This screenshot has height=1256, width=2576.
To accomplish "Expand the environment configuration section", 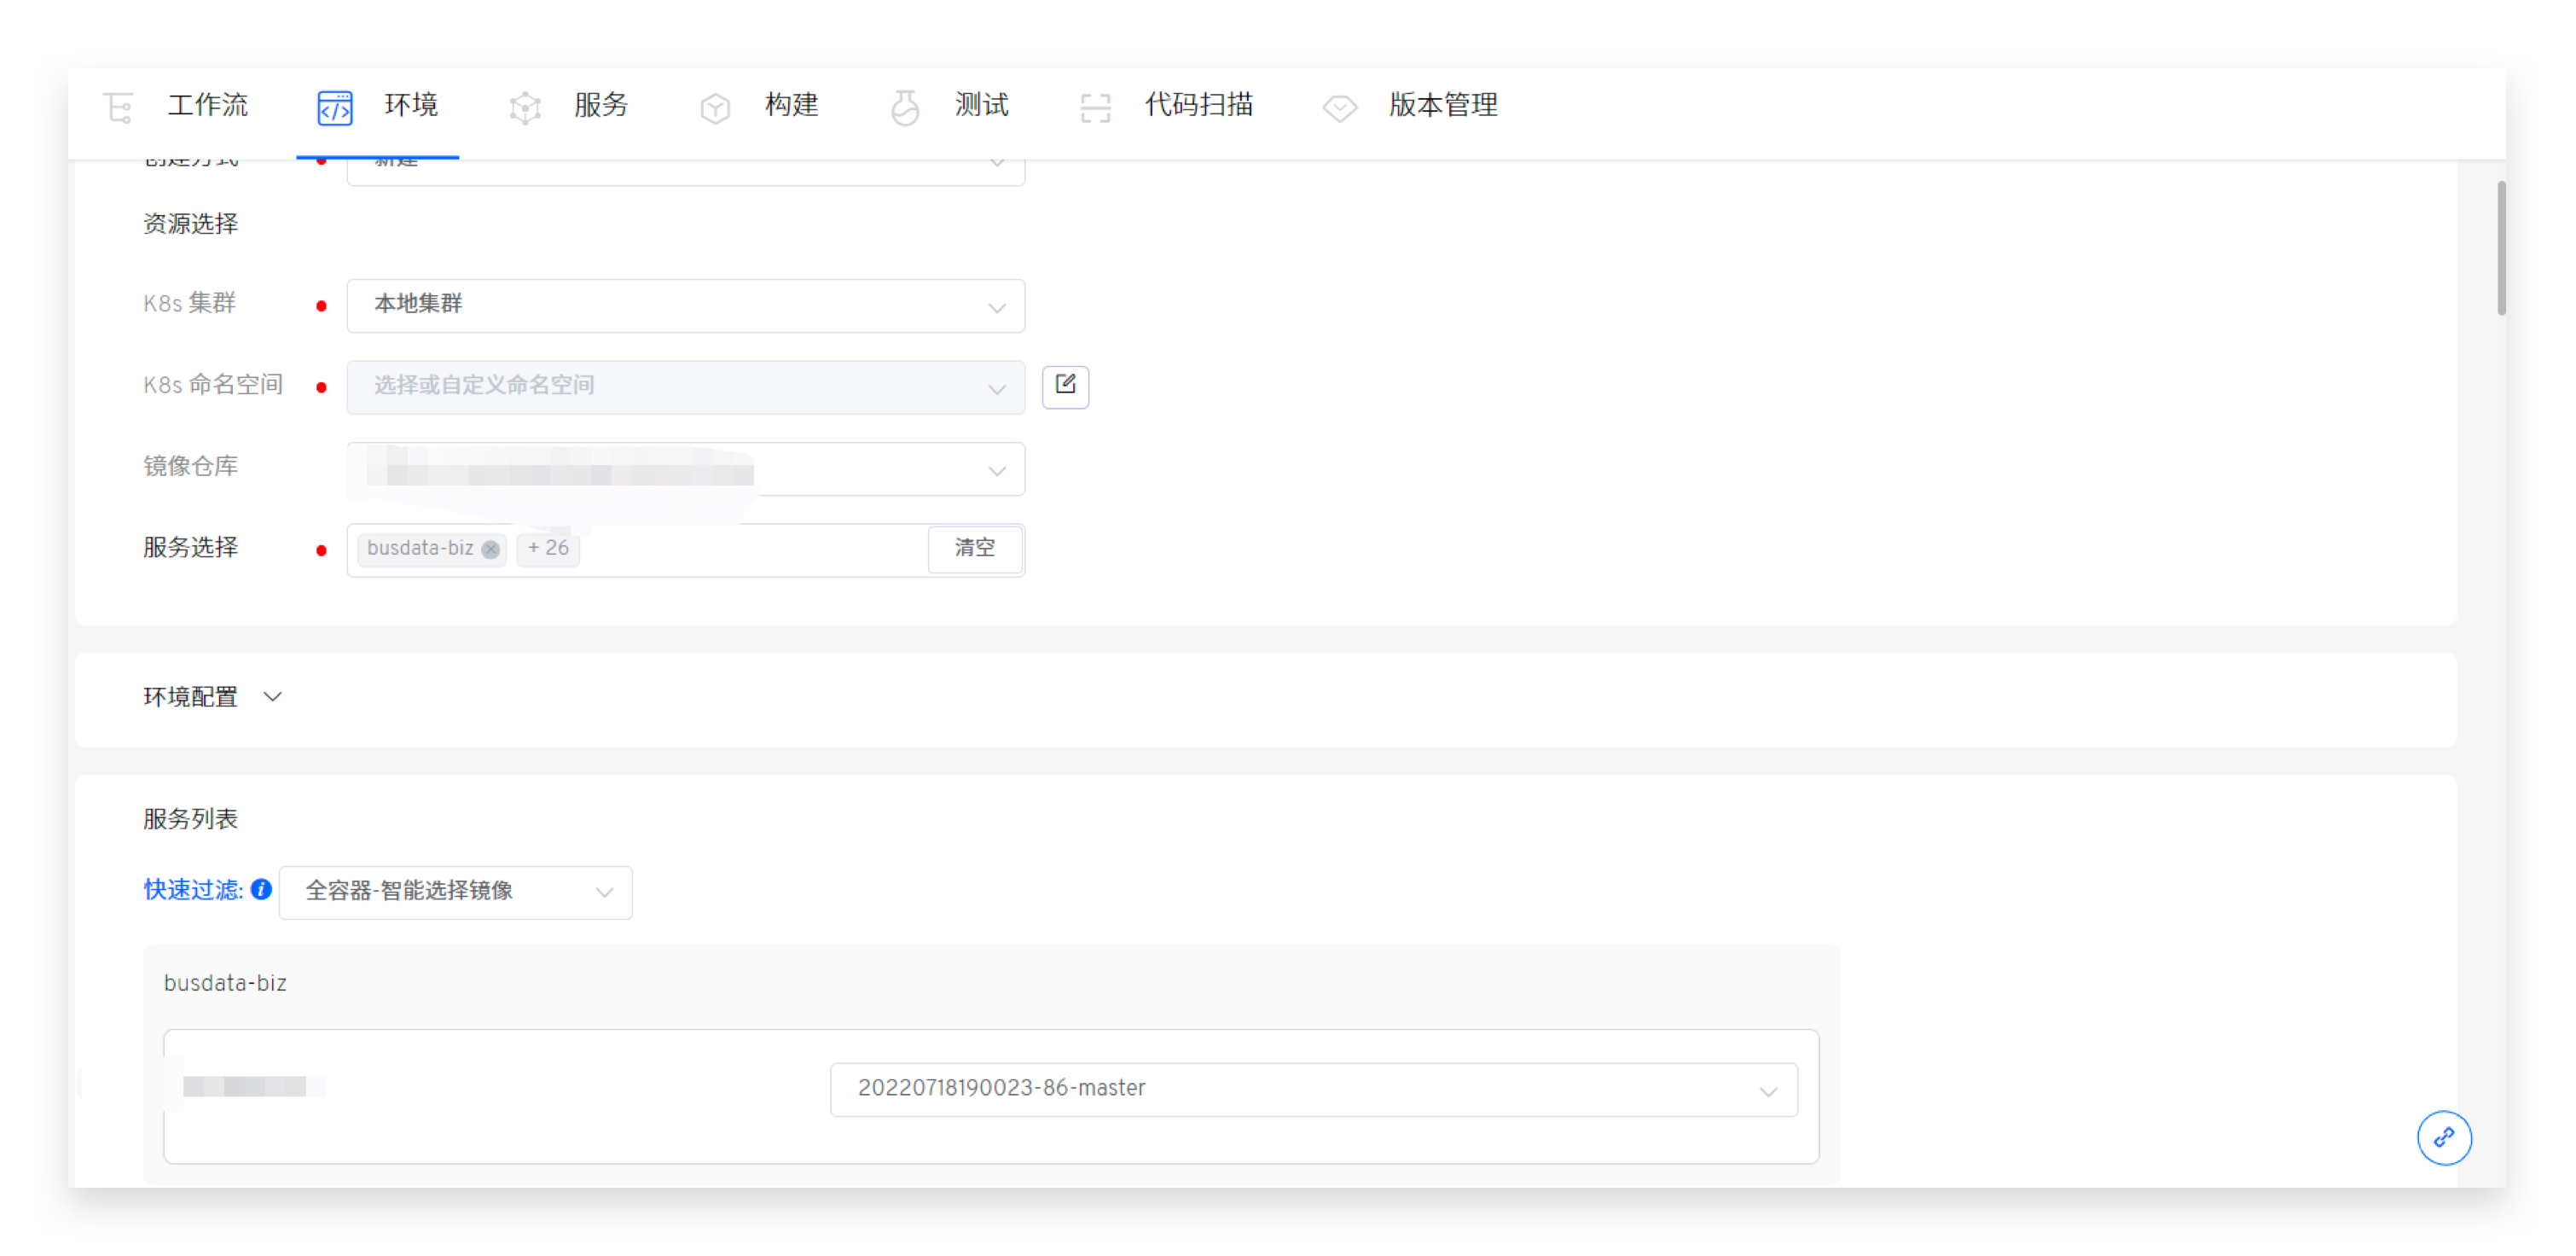I will tap(272, 696).
